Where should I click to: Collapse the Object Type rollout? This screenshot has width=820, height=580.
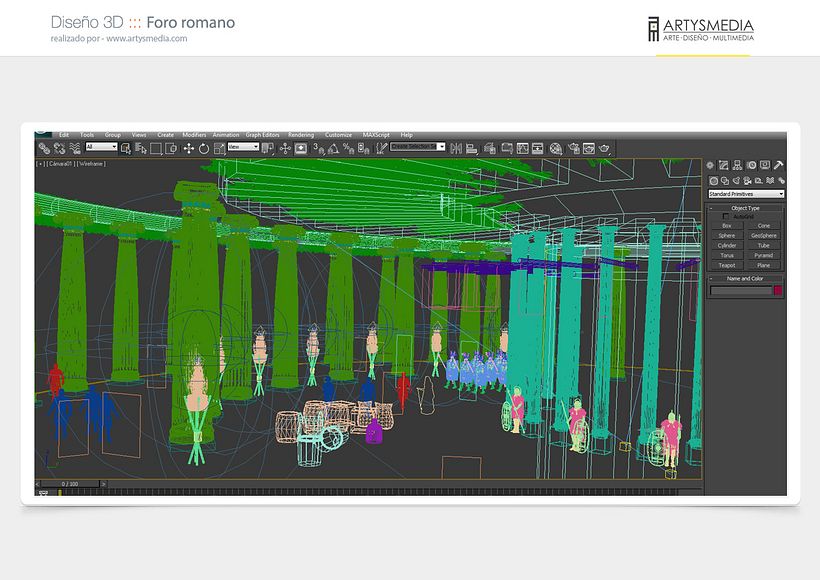tap(746, 208)
